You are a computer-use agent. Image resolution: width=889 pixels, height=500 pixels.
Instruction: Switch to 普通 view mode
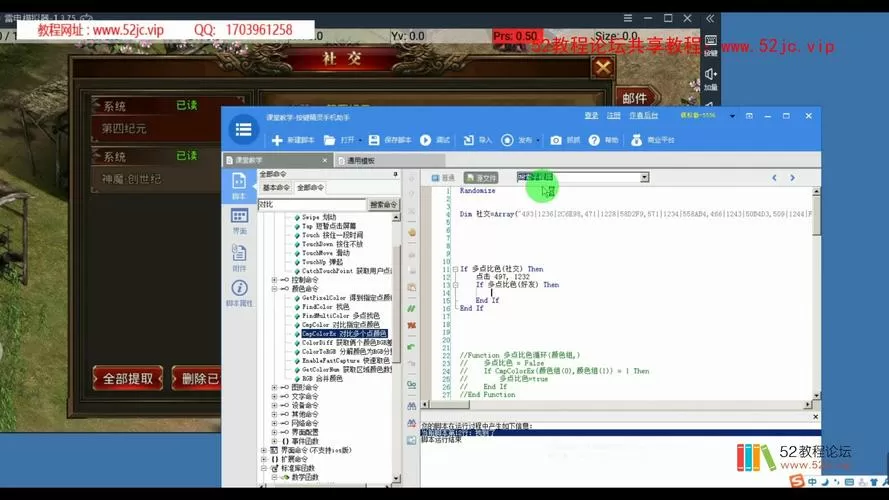443,177
